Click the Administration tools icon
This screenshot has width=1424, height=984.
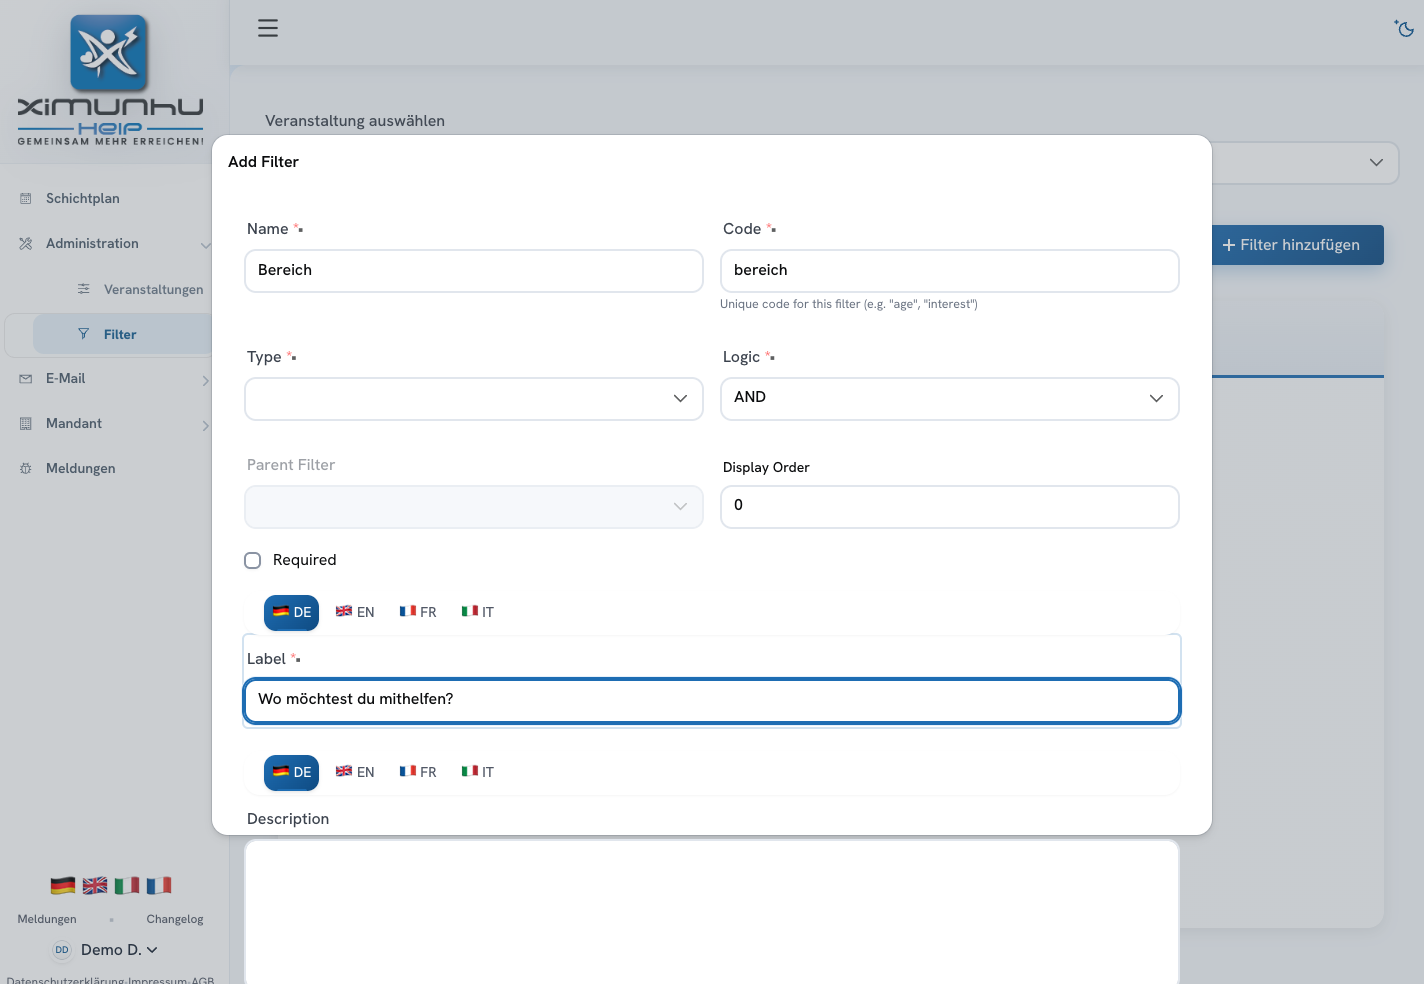(x=26, y=244)
